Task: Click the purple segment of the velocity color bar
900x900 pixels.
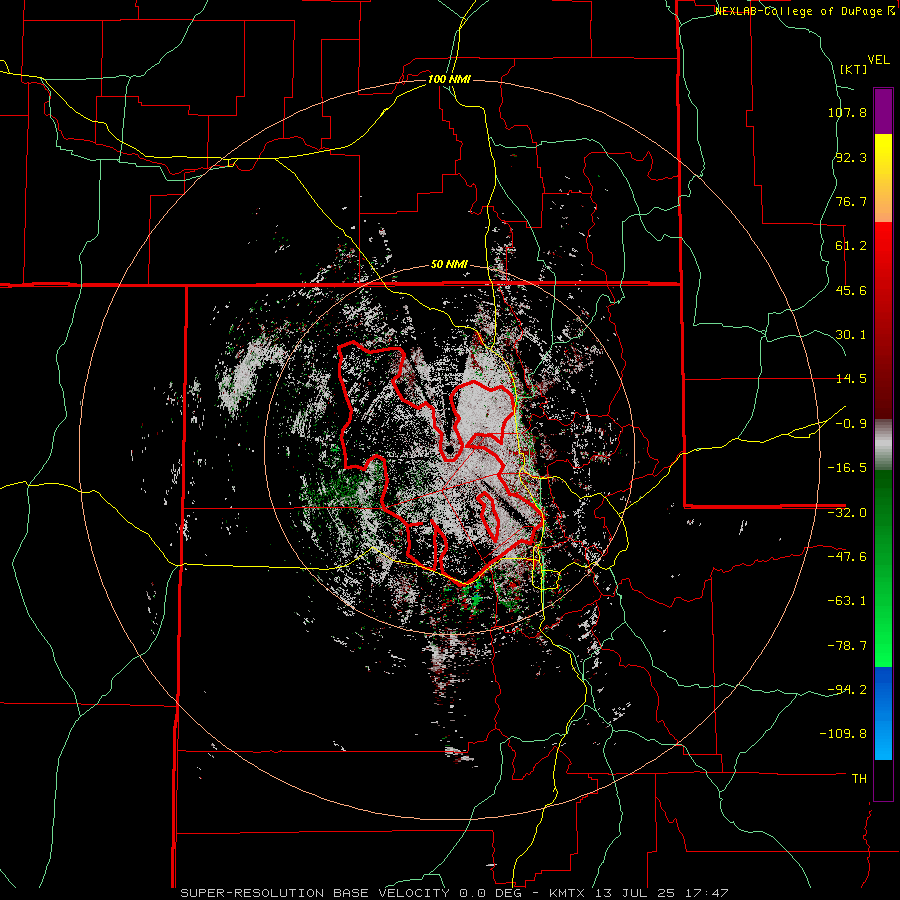Action: tap(883, 112)
